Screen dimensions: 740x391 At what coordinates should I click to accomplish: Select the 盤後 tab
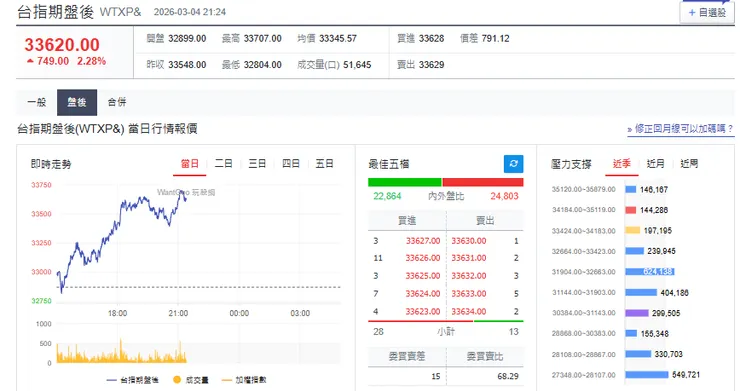pyautogui.click(x=77, y=102)
